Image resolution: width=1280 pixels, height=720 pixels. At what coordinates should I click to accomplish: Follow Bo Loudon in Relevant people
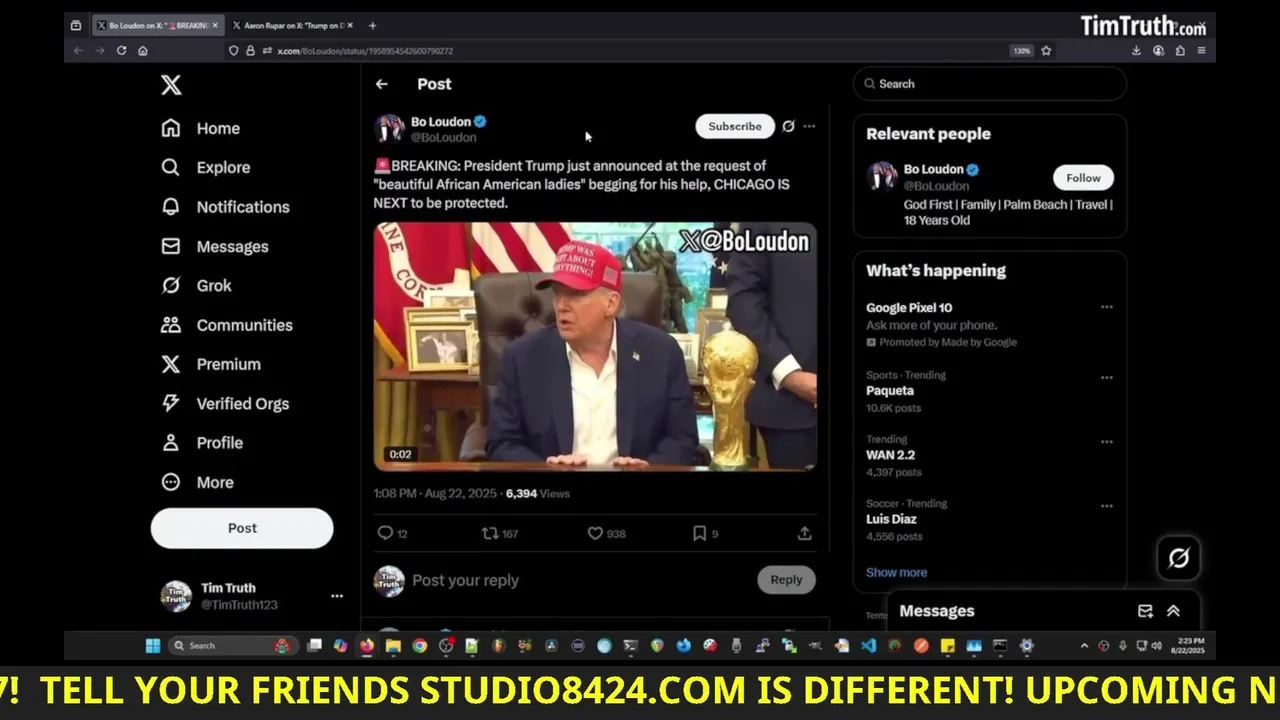[1083, 178]
